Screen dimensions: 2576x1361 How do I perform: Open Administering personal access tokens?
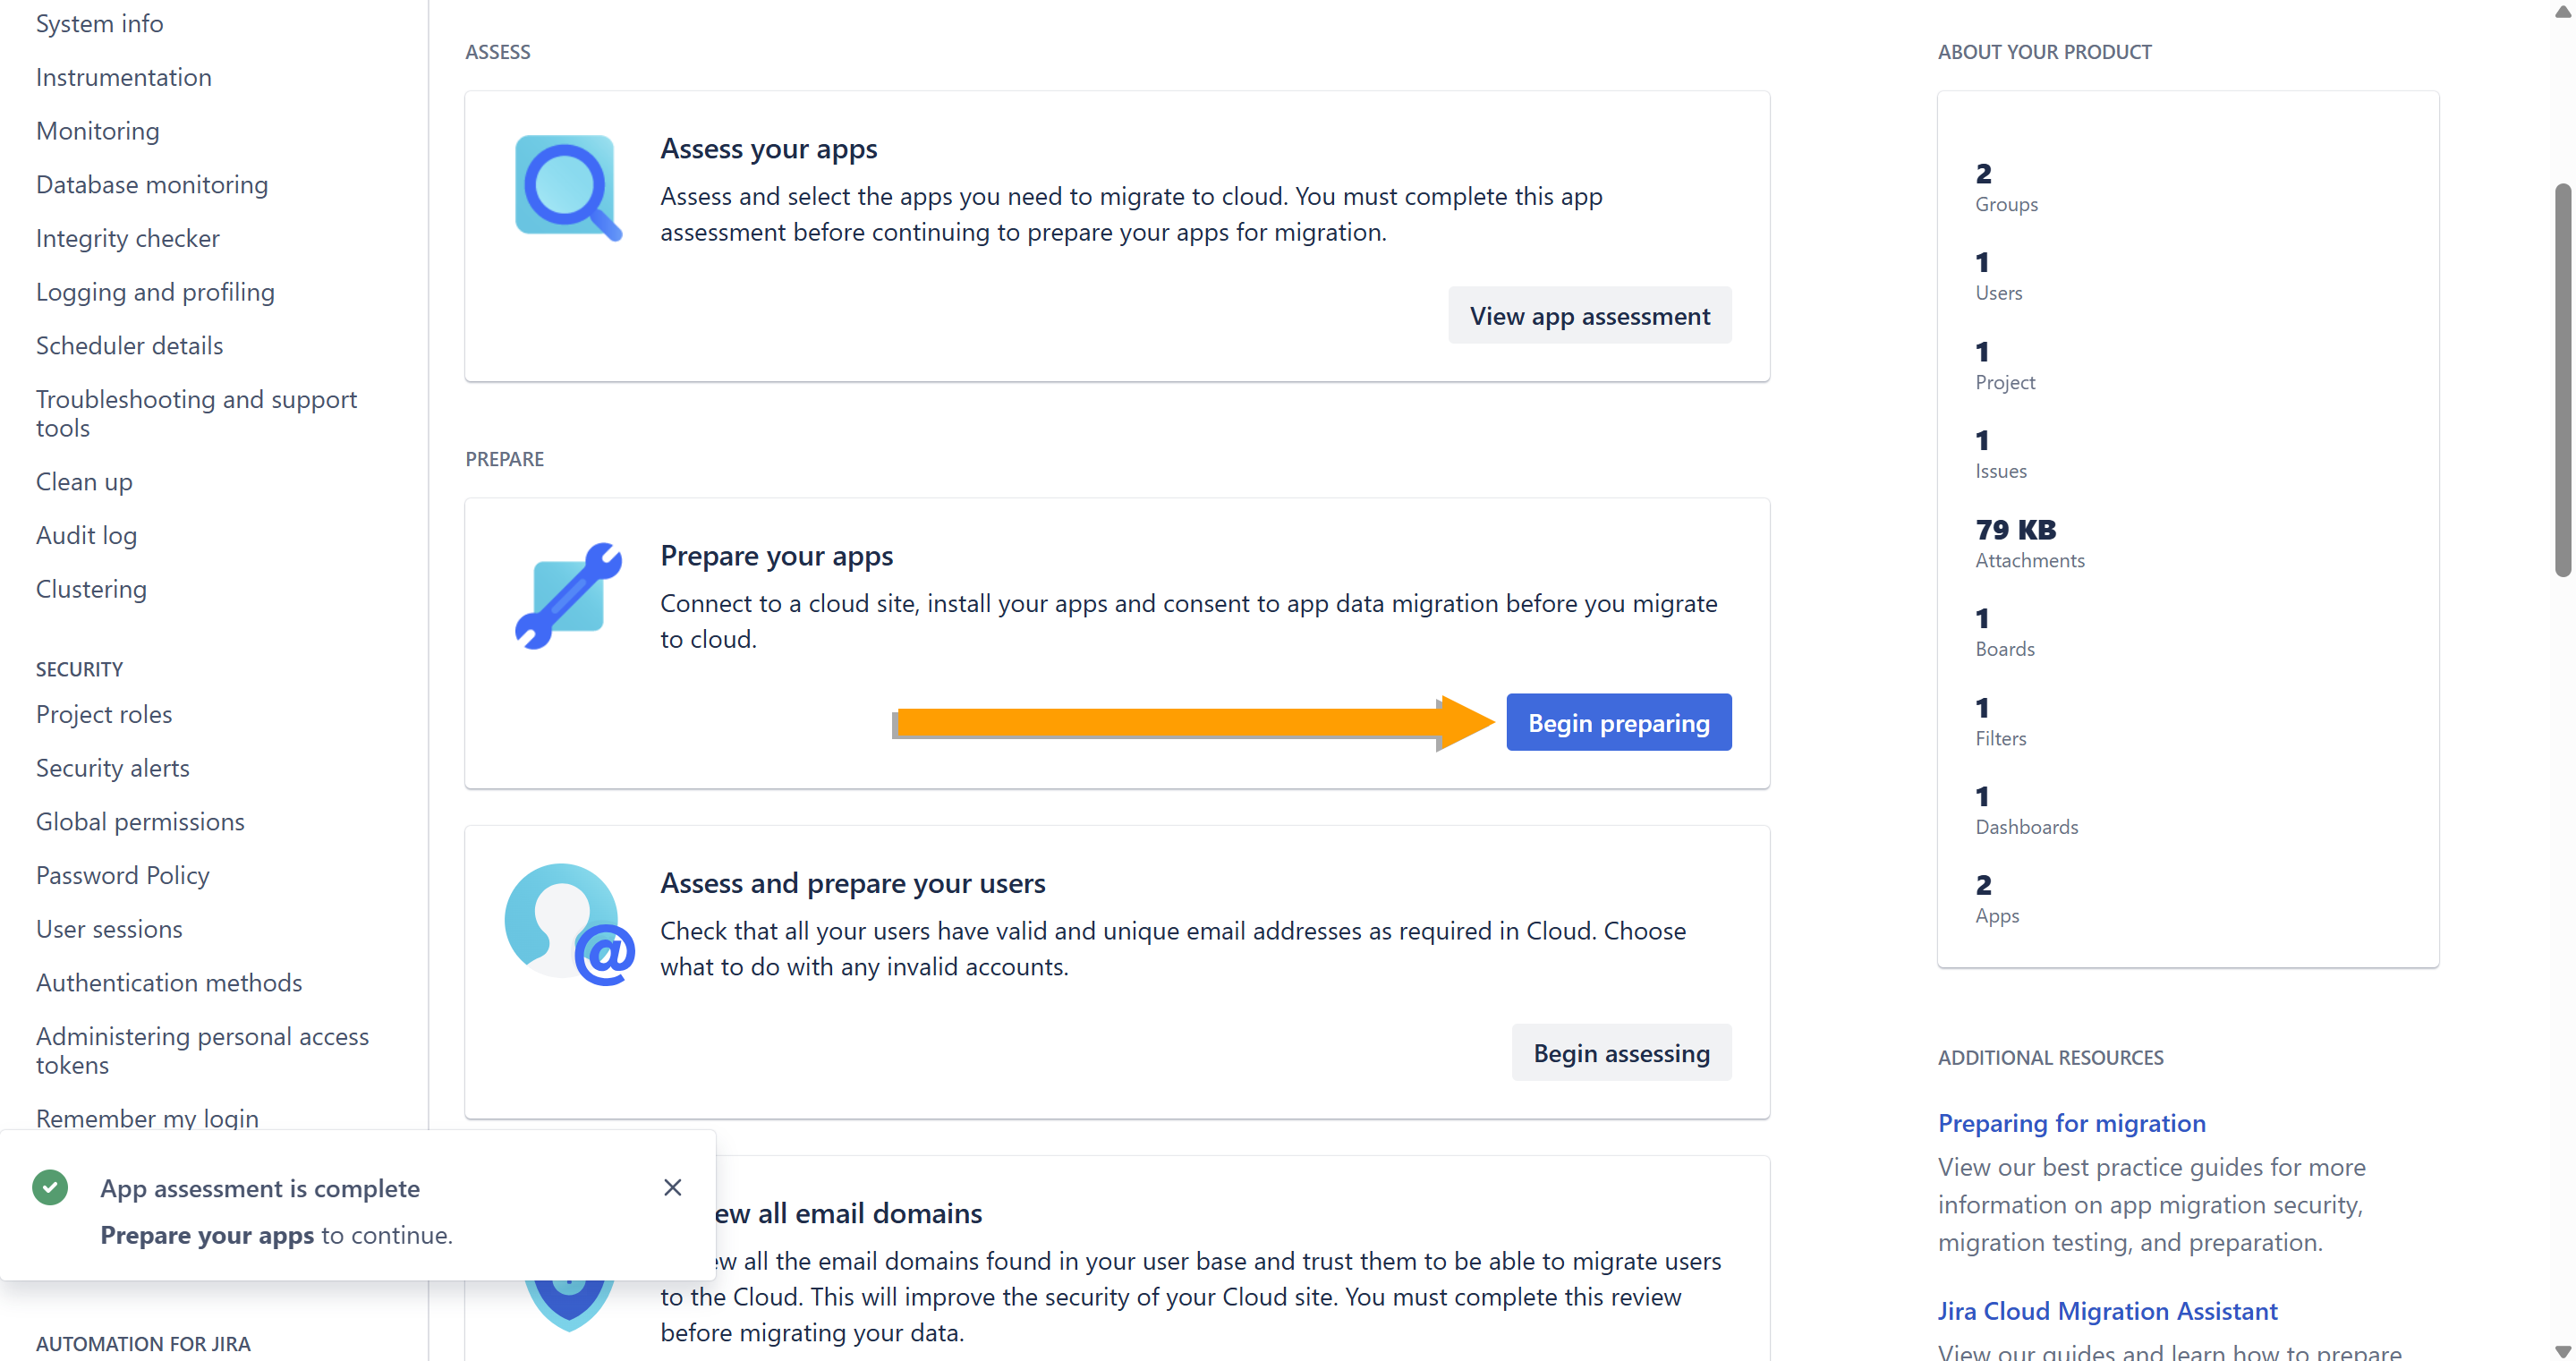pyautogui.click(x=202, y=1050)
